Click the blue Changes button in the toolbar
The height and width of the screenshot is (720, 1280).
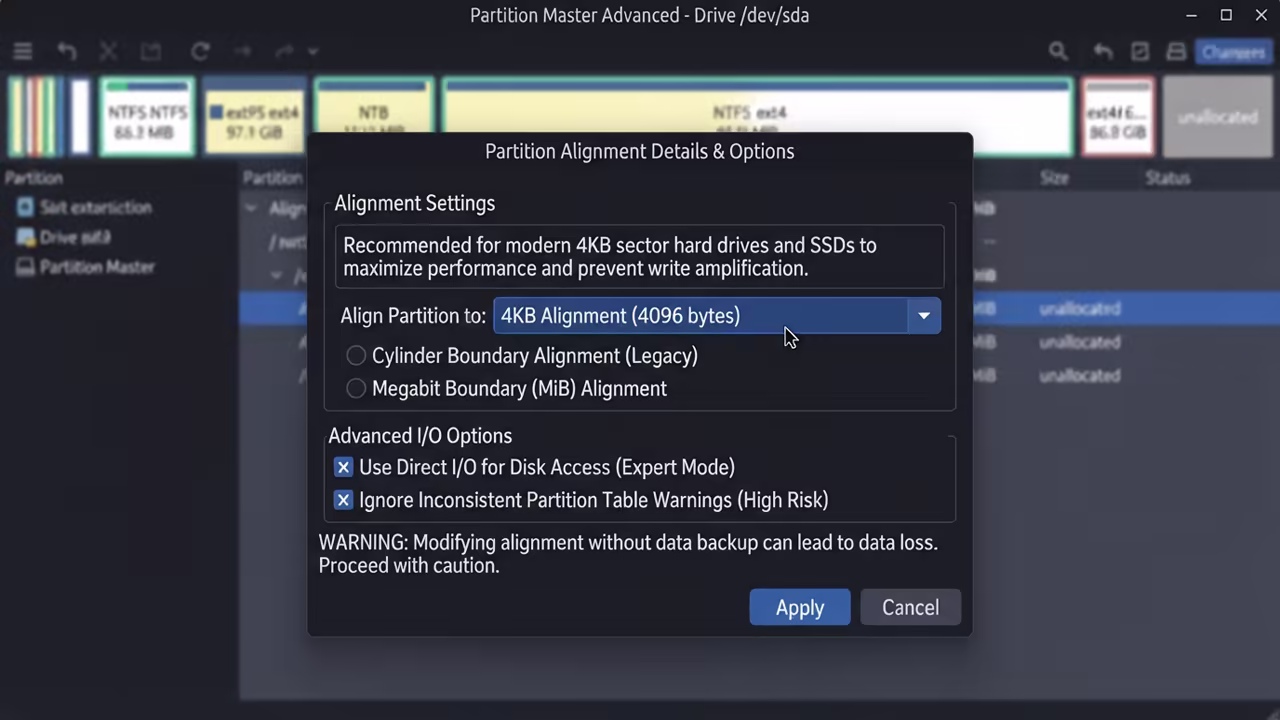click(x=1233, y=52)
